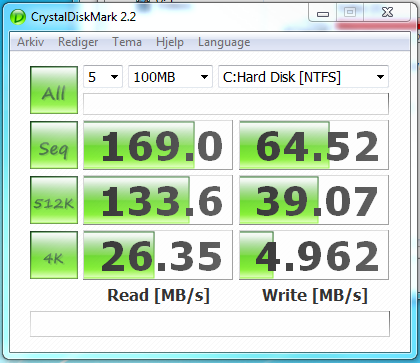Click the CrystalDiskMark app icon in title bar

click(18, 17)
